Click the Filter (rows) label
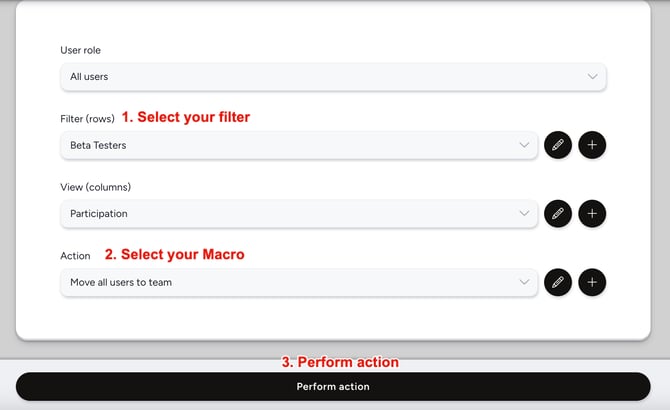 (x=86, y=118)
